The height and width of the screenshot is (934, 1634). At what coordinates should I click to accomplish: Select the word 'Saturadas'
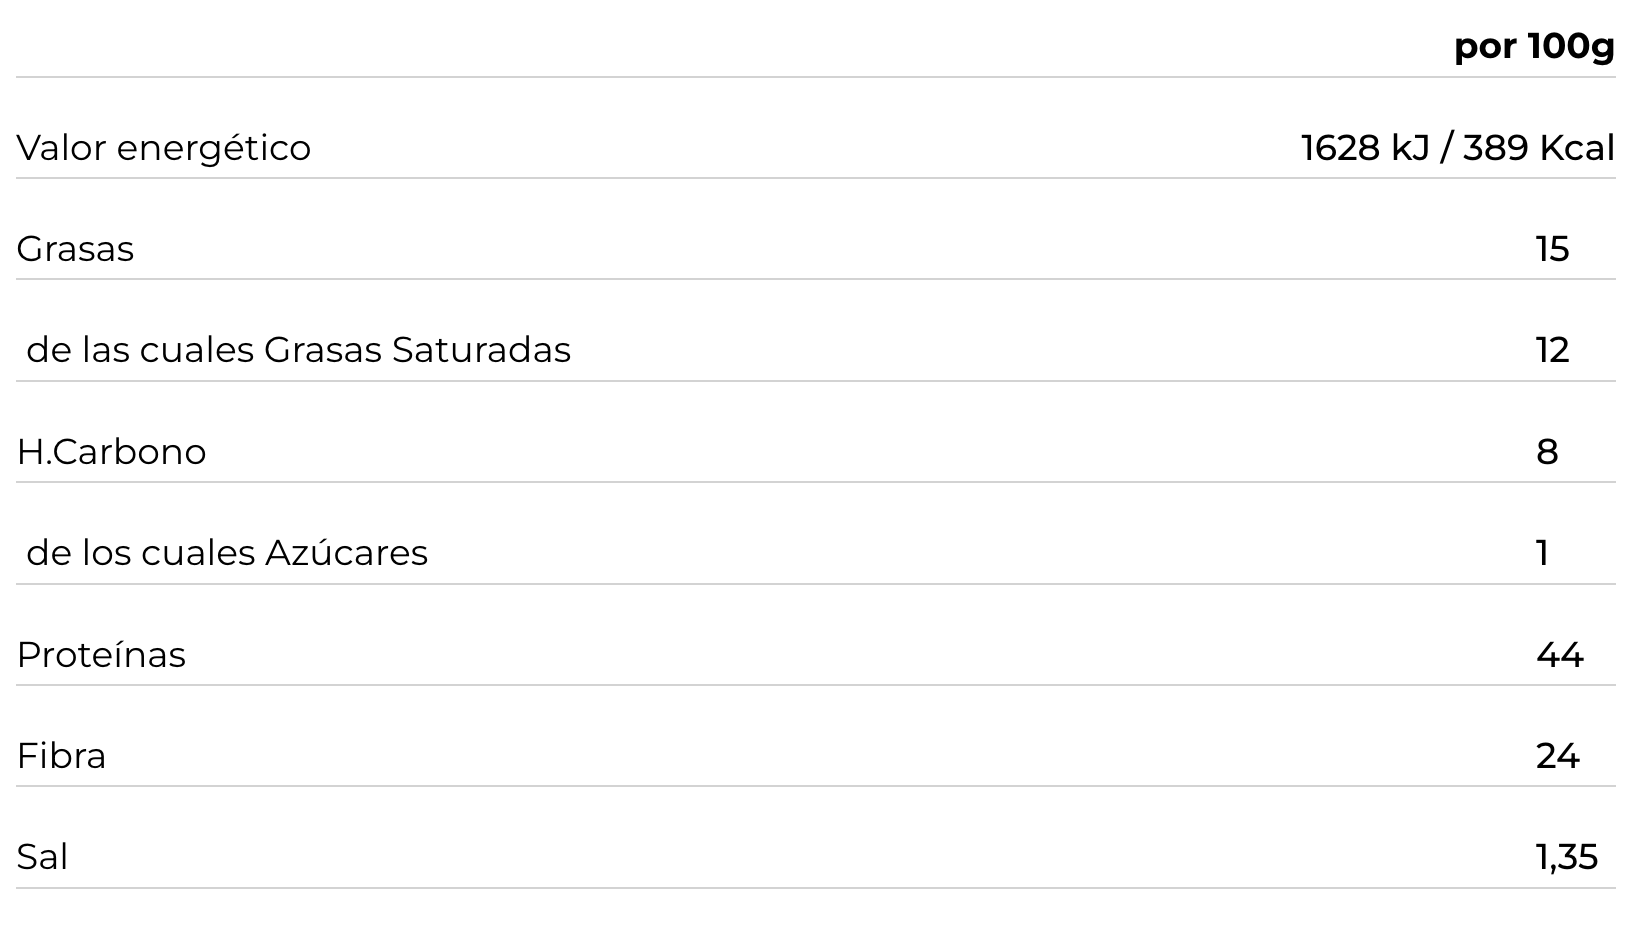(481, 350)
